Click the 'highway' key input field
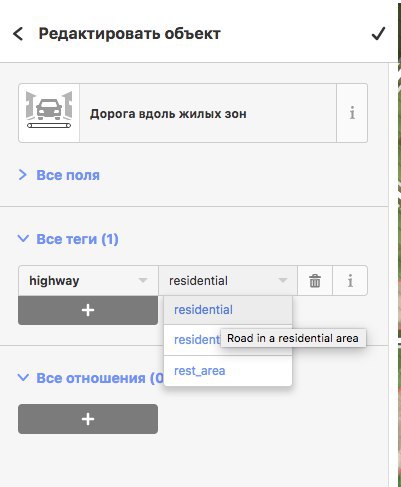The image size is (401, 487). pyautogui.click(x=88, y=281)
